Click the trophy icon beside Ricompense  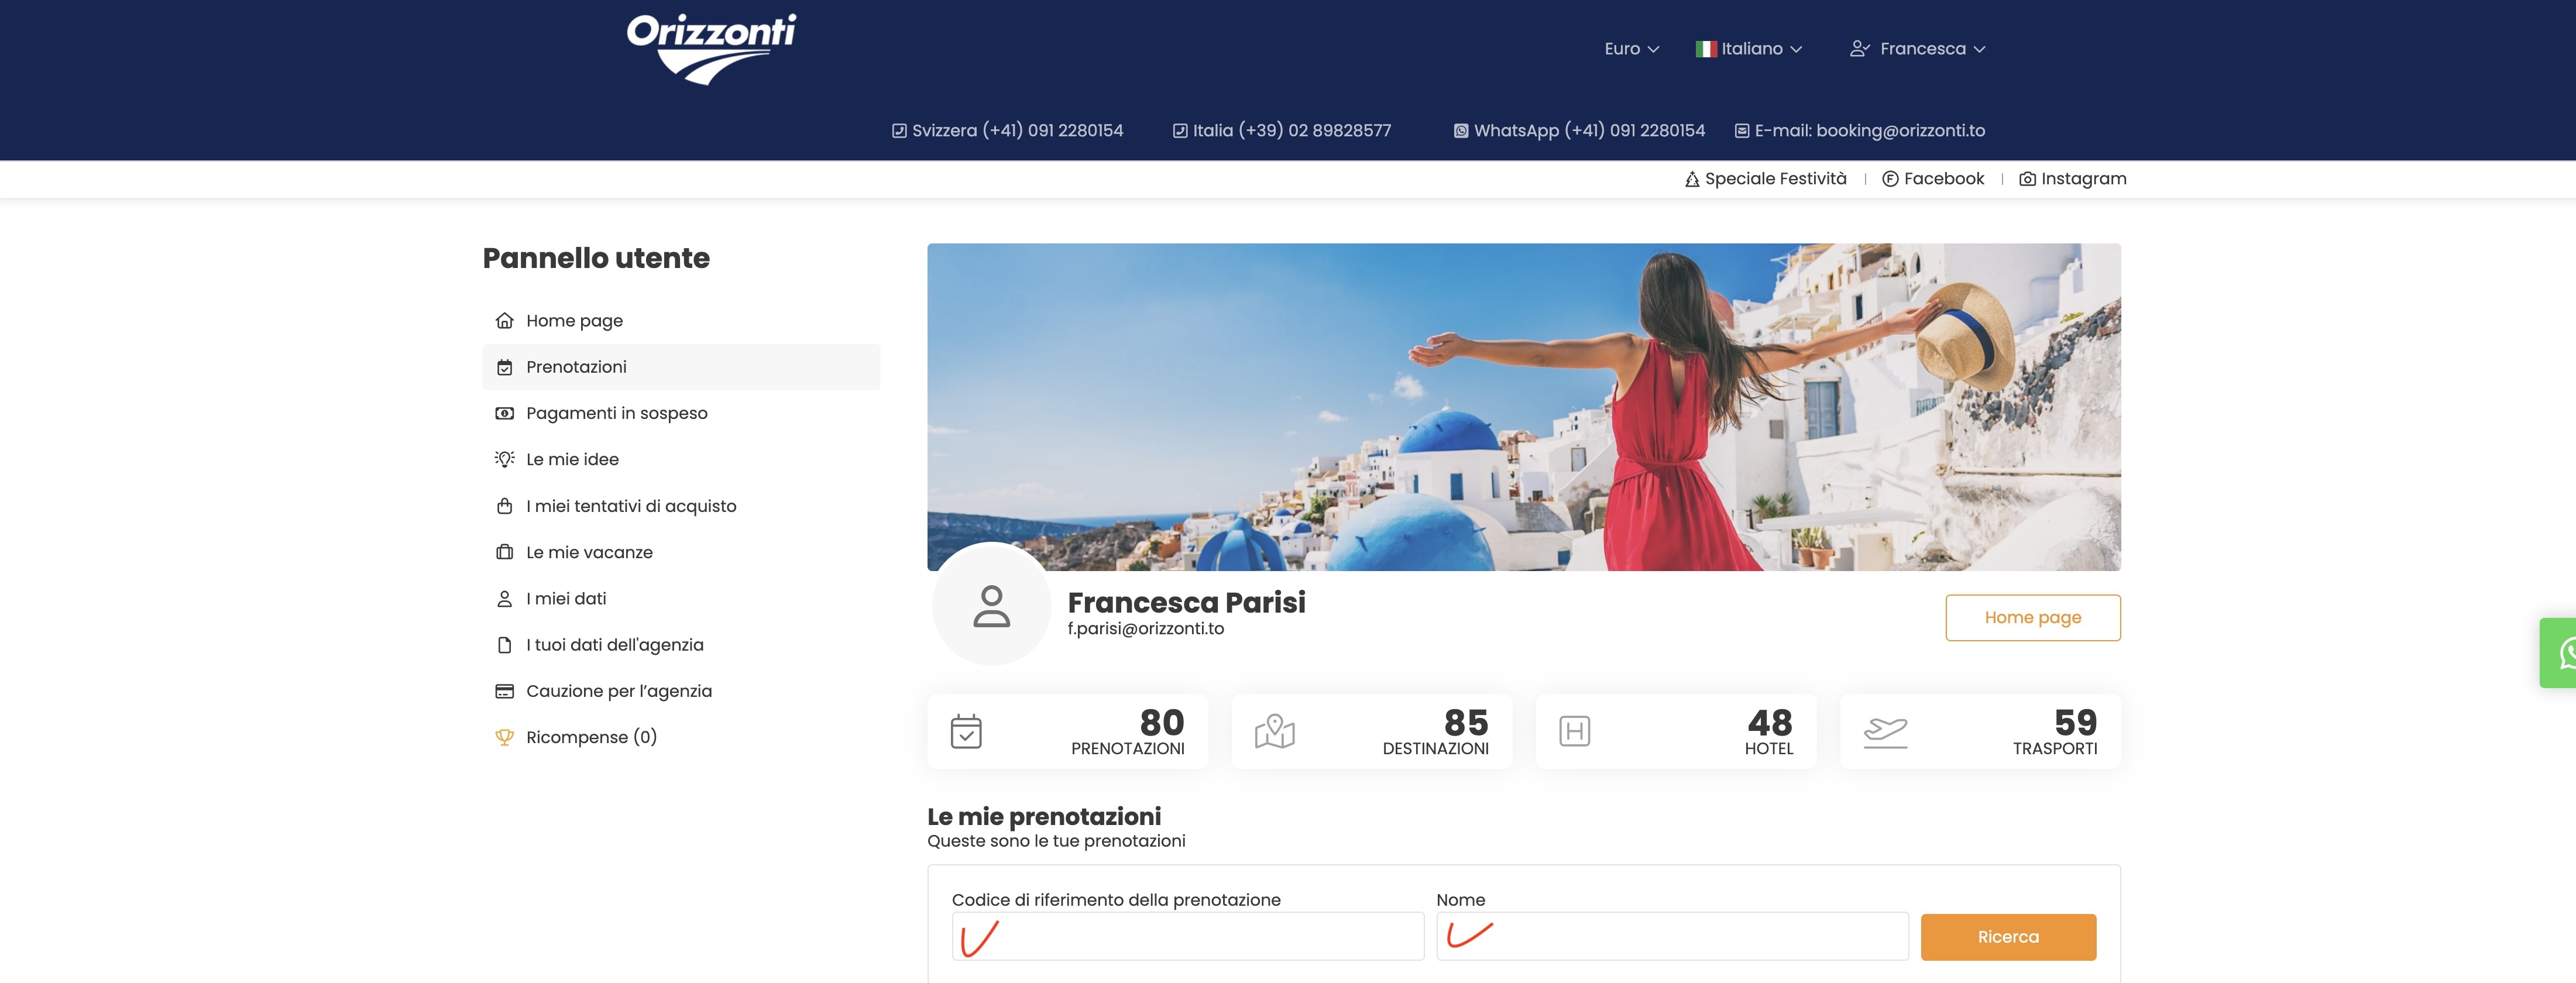click(504, 737)
